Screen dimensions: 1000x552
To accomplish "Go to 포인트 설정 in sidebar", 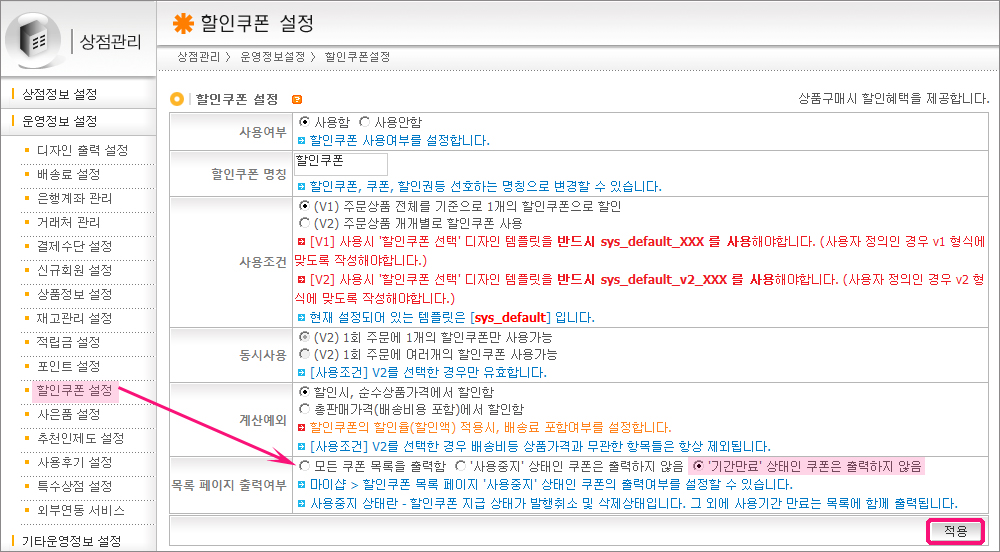I will coord(67,366).
